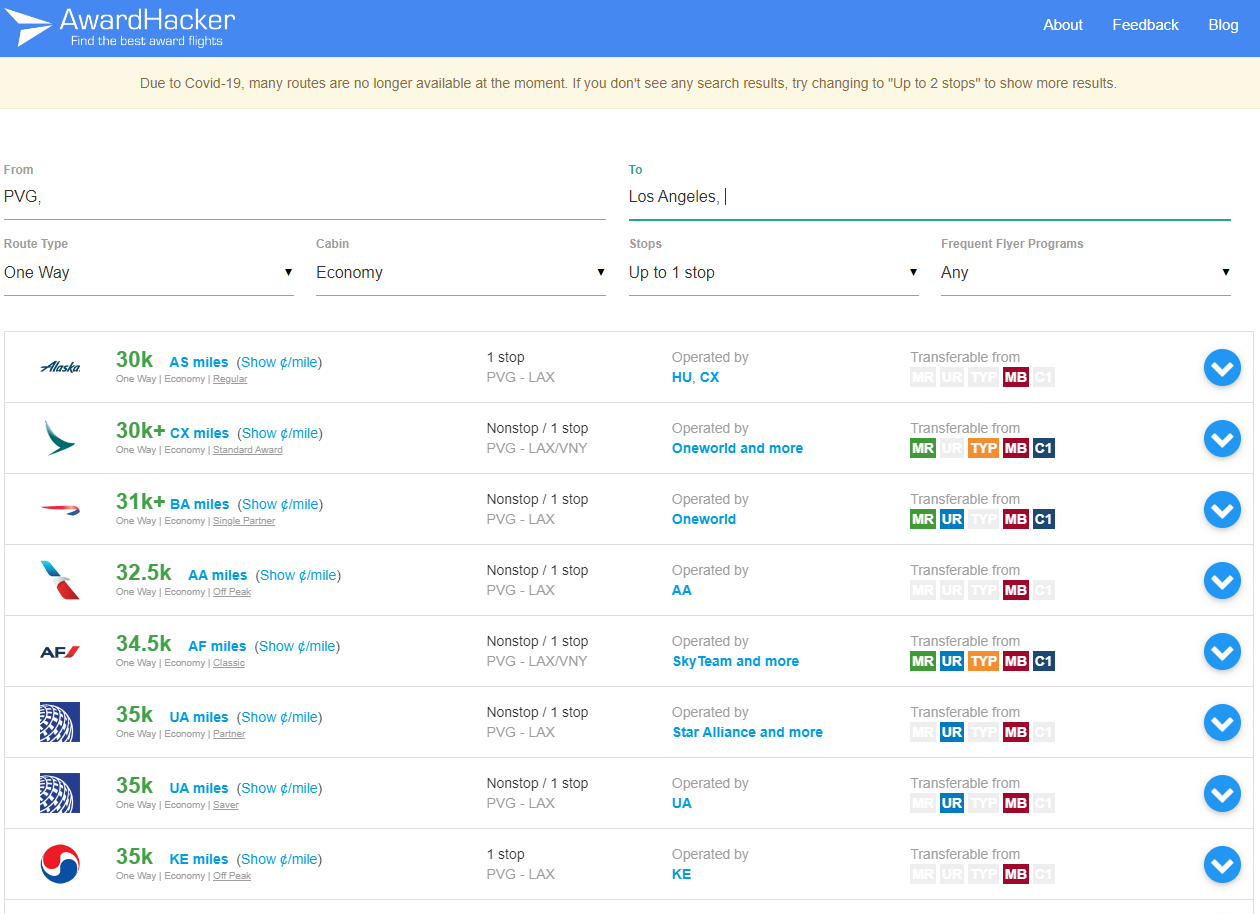Click MB badge in the BA miles row
Screen dimensions: 1260x914
(1015, 519)
